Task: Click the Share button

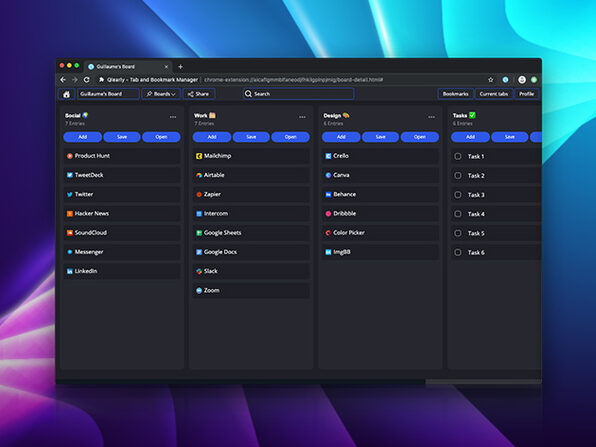Action: coord(199,94)
